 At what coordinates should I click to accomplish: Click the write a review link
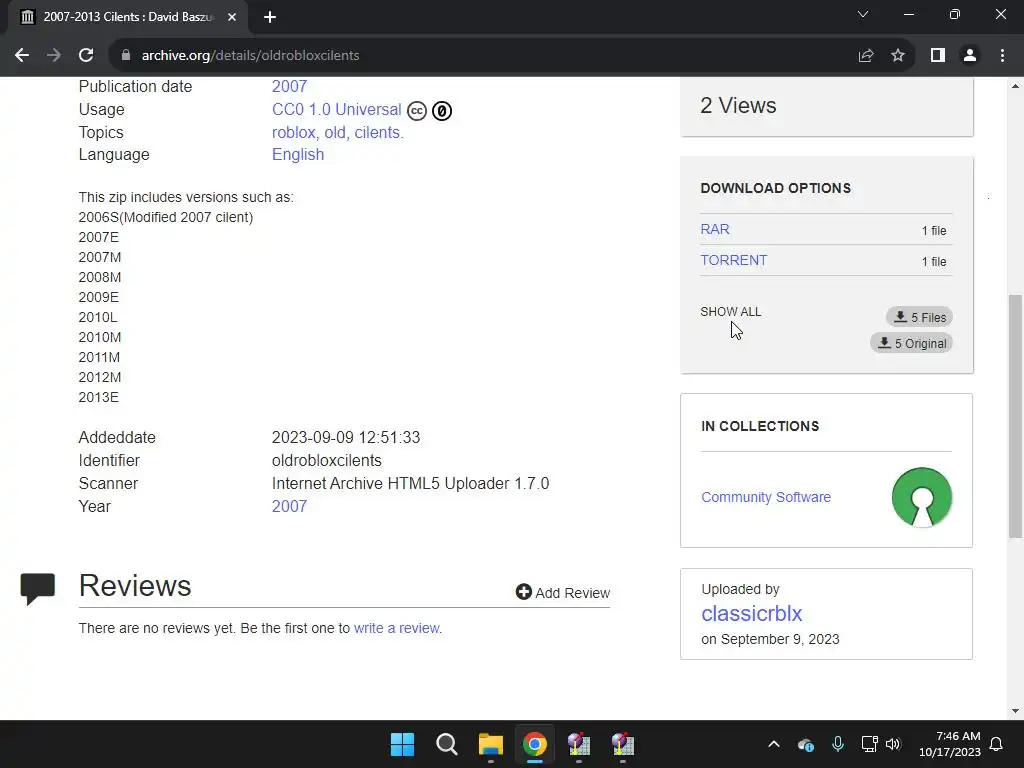[x=396, y=628]
